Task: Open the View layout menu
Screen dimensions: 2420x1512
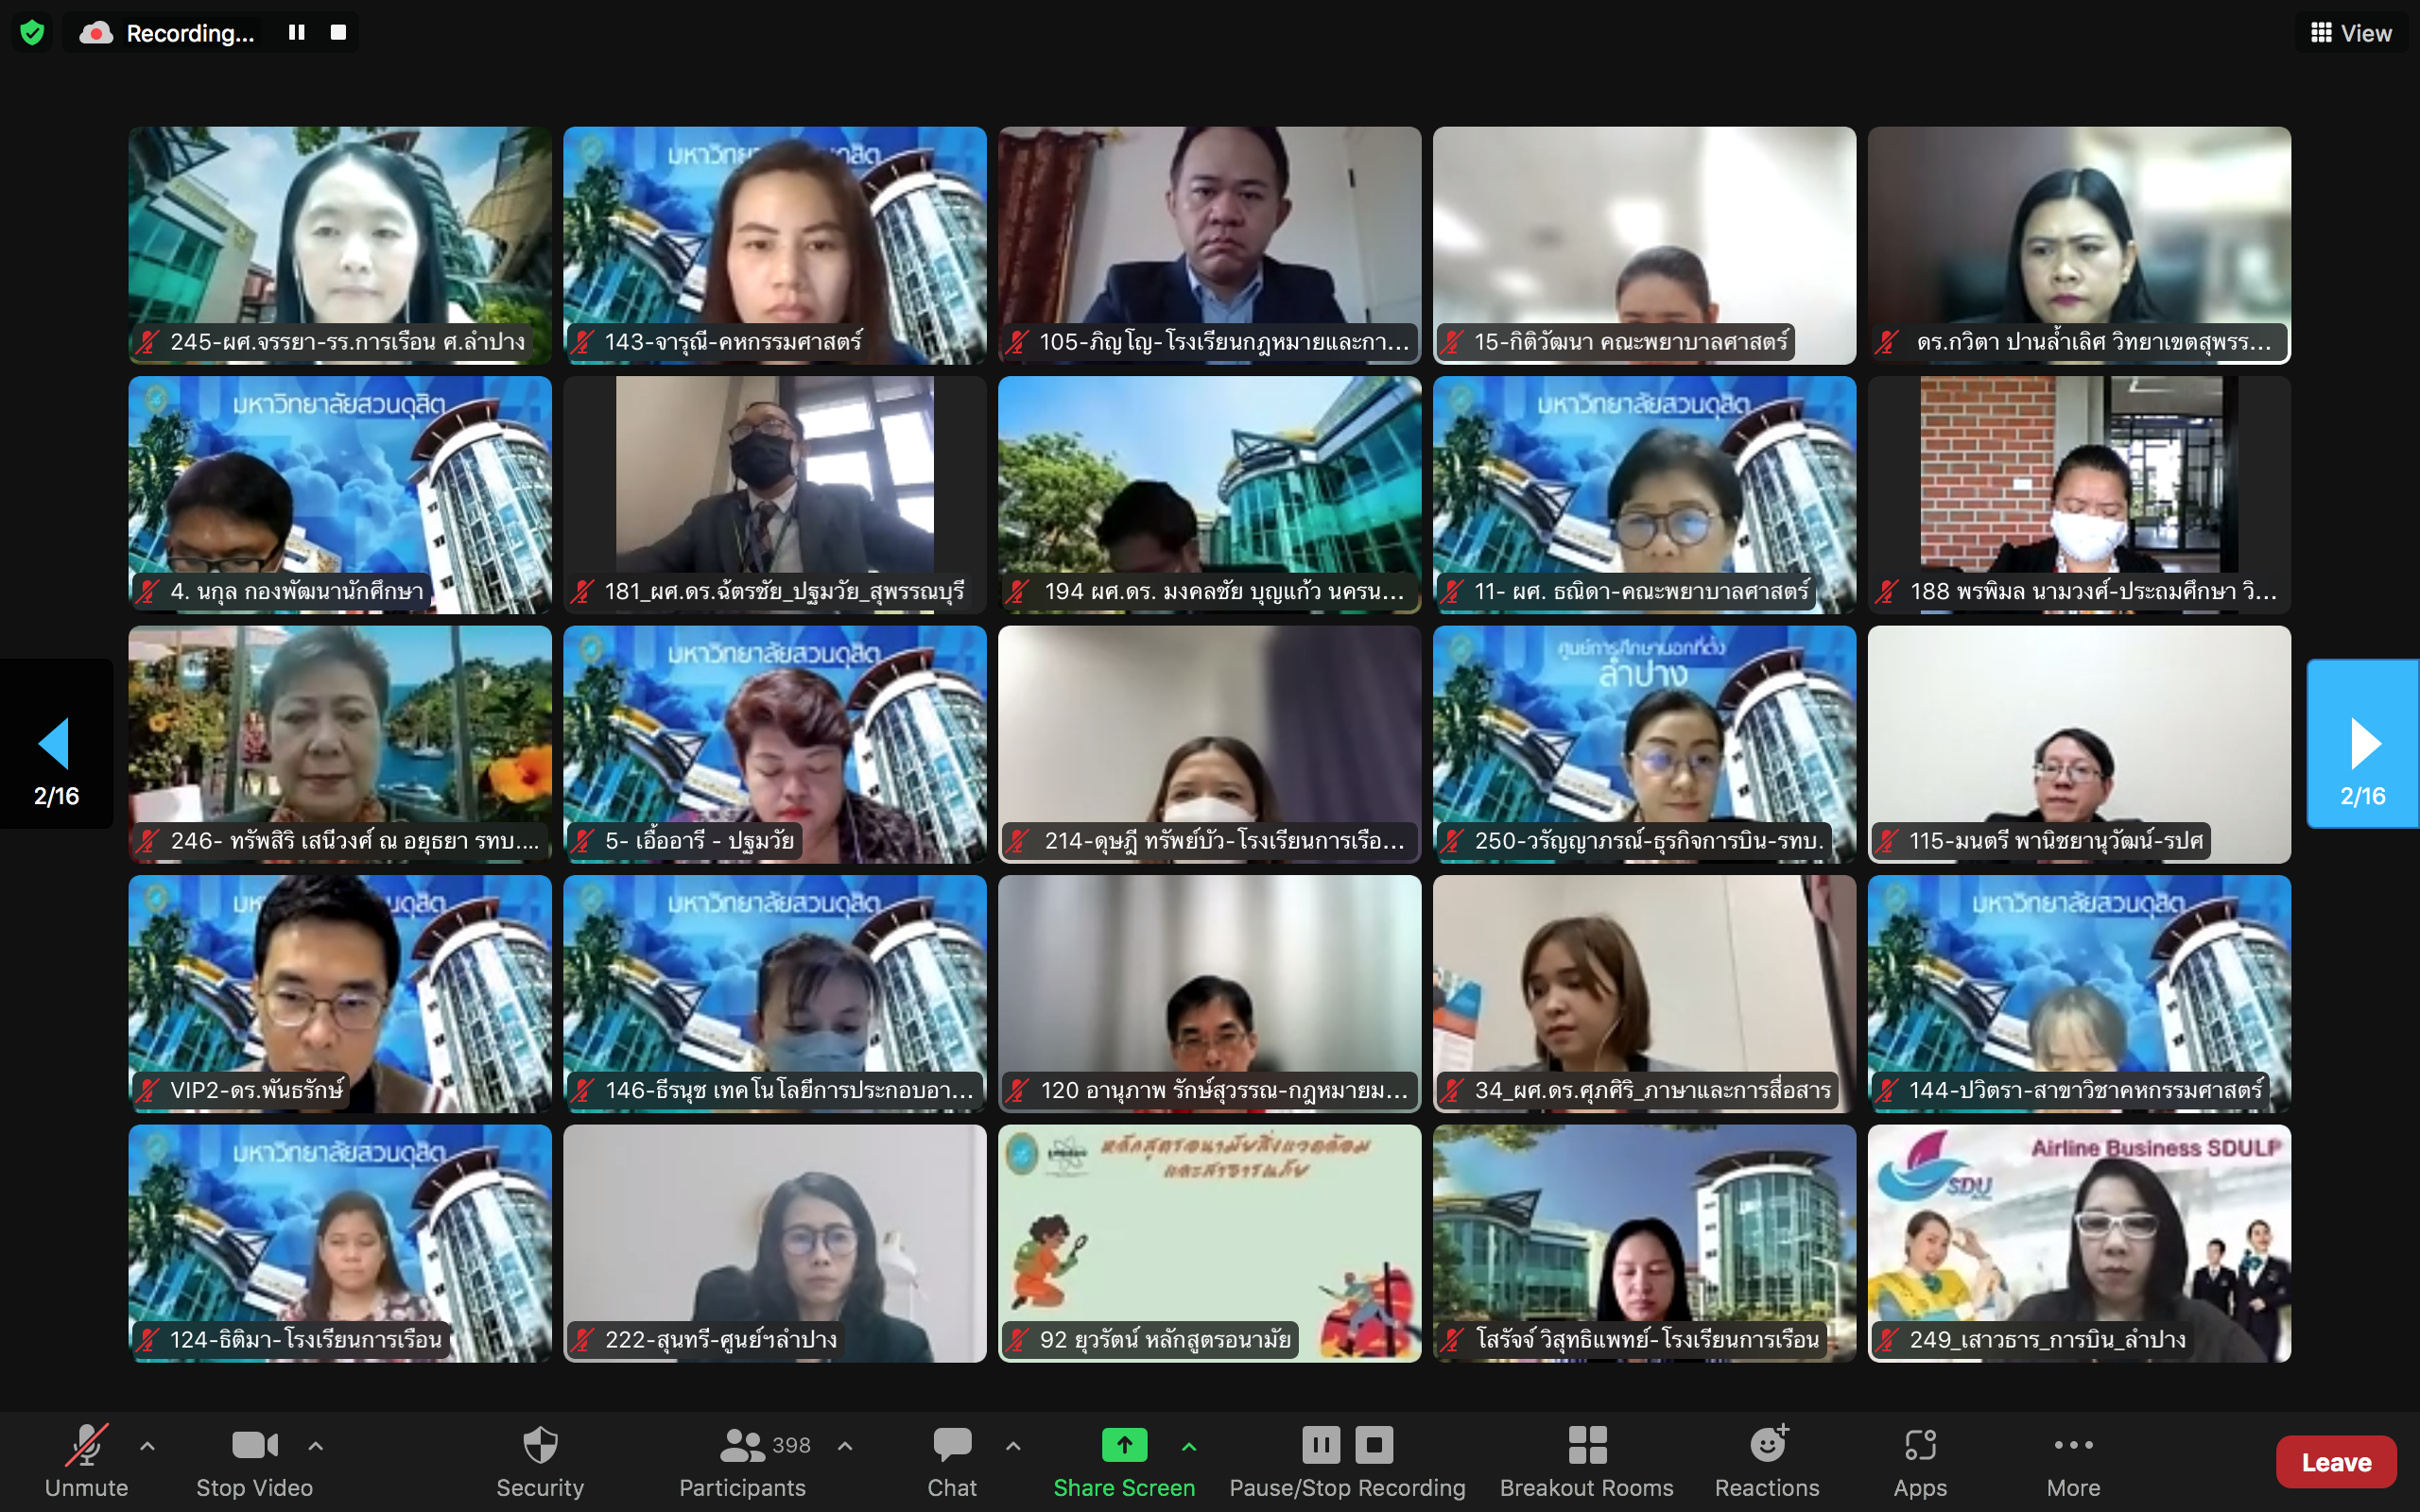Action: 2351,33
